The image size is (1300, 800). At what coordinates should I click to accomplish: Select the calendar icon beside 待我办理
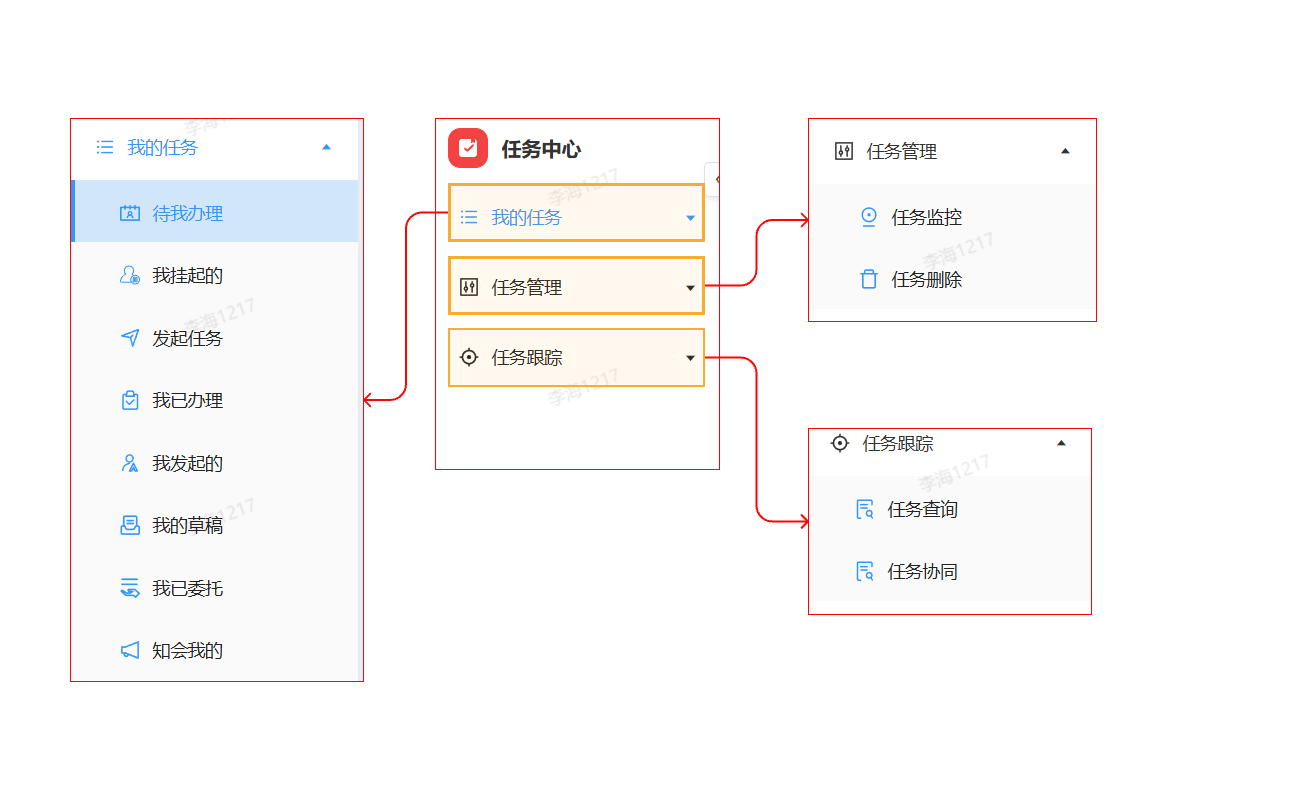tap(129, 212)
